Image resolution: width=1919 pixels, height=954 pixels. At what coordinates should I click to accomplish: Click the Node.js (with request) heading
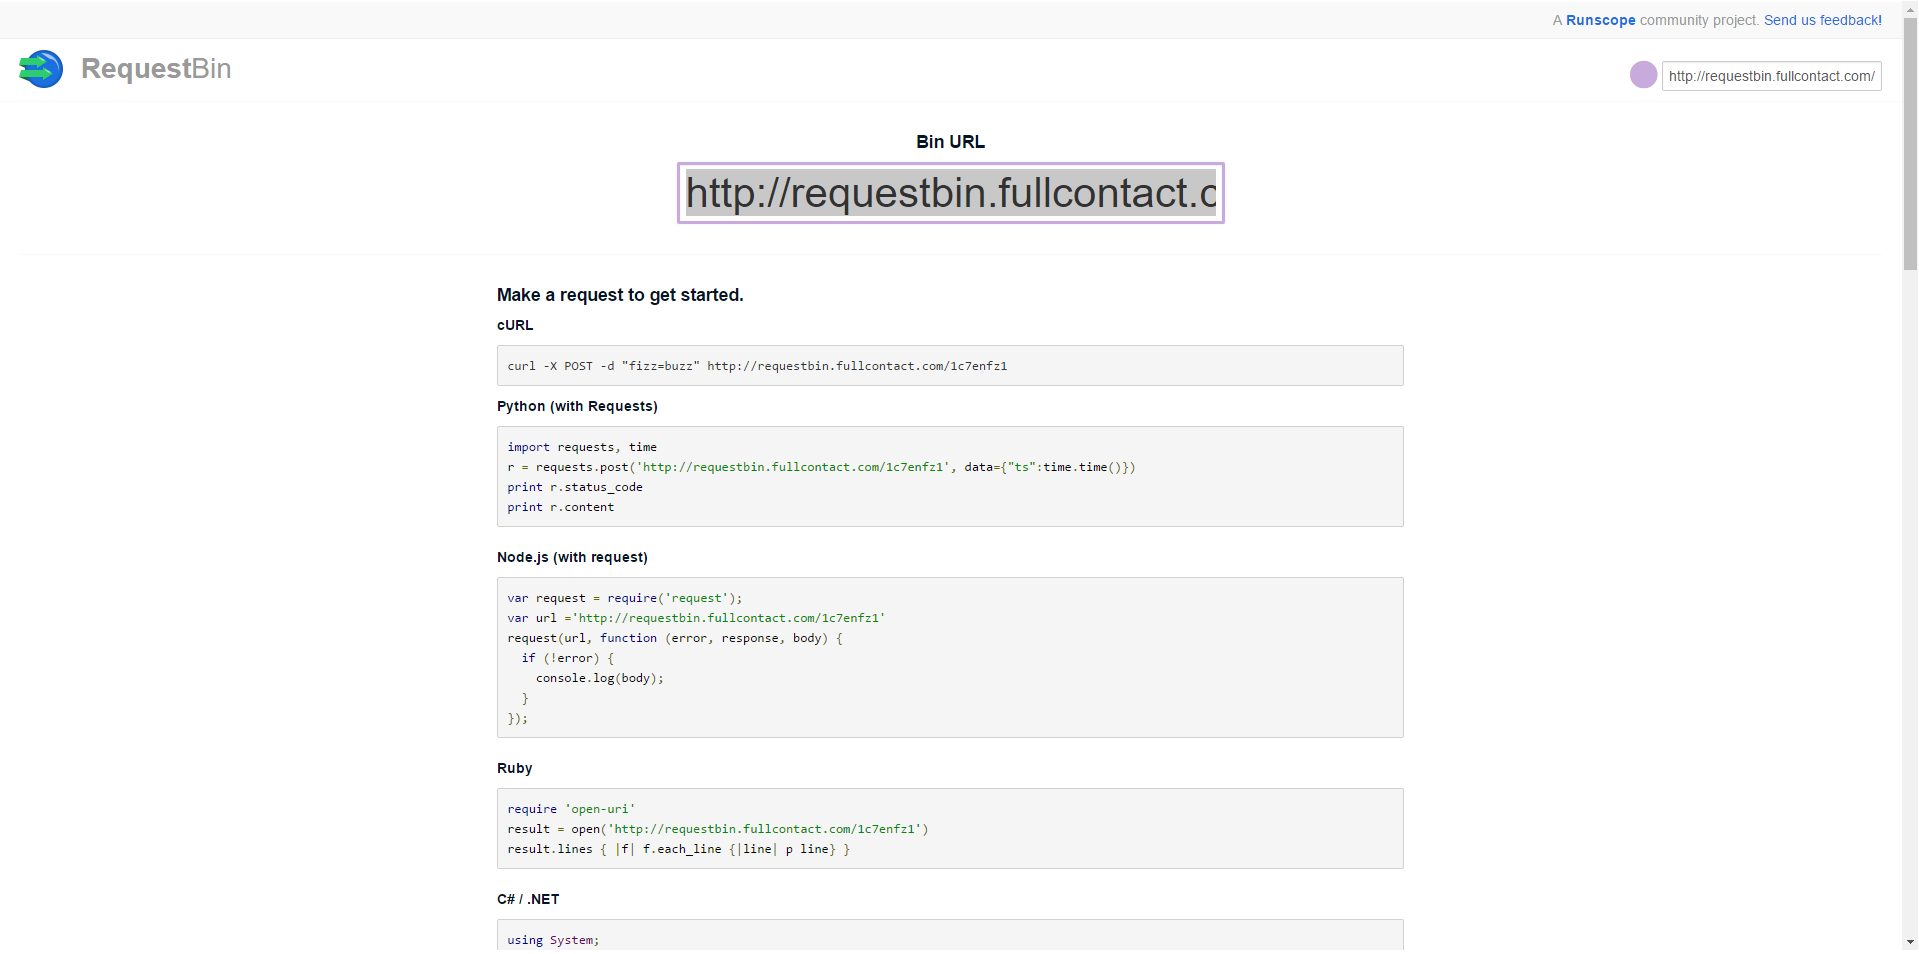(x=572, y=557)
